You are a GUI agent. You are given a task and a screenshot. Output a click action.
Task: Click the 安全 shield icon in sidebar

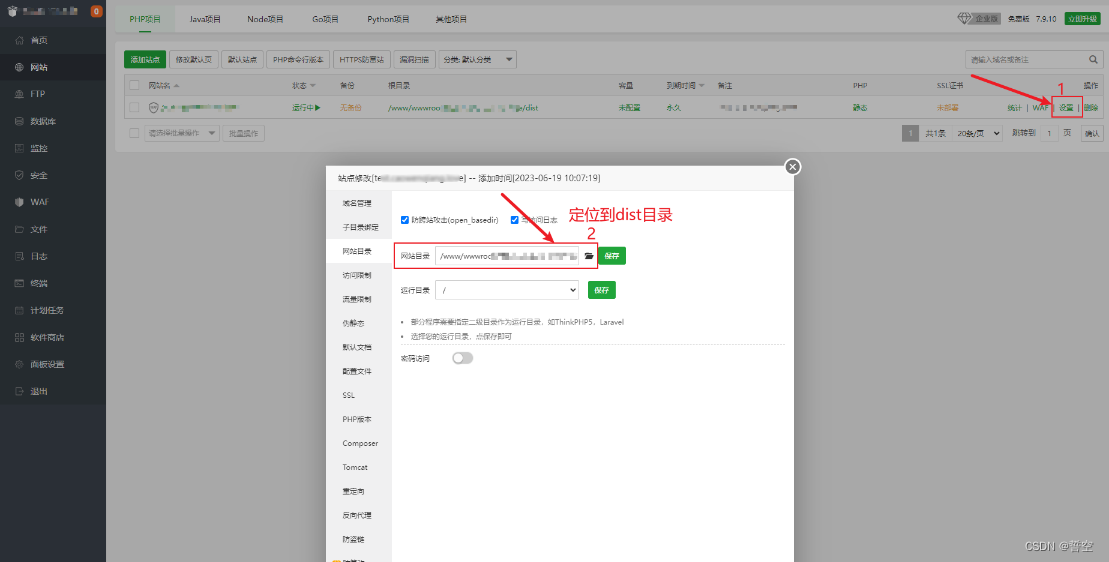(x=19, y=175)
